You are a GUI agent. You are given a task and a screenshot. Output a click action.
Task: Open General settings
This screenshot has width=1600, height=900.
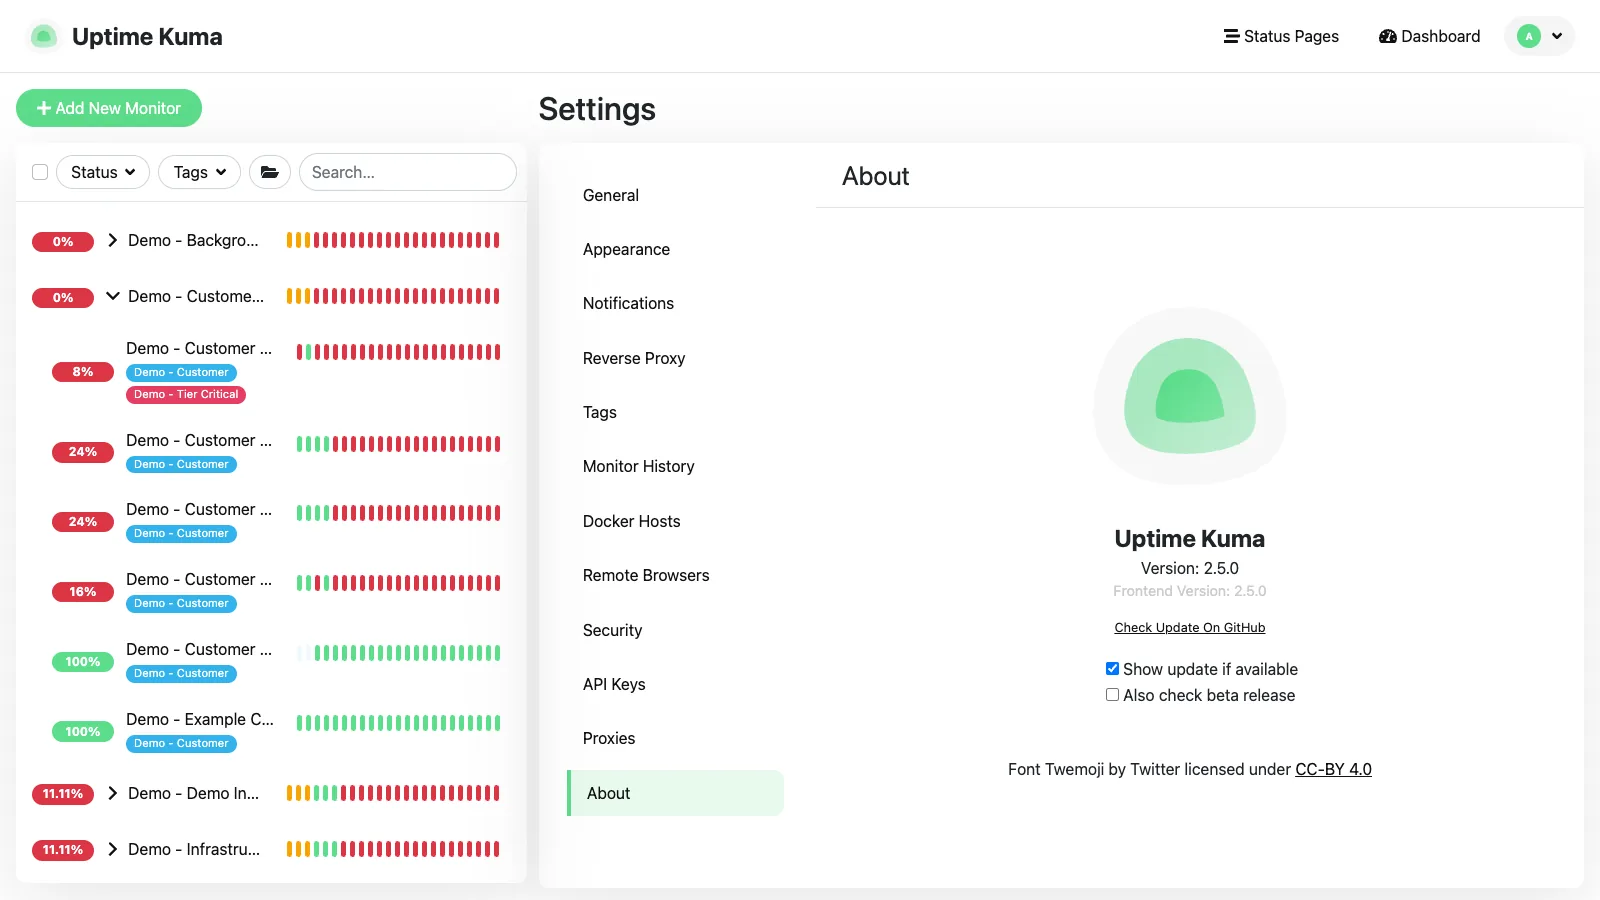(675, 195)
